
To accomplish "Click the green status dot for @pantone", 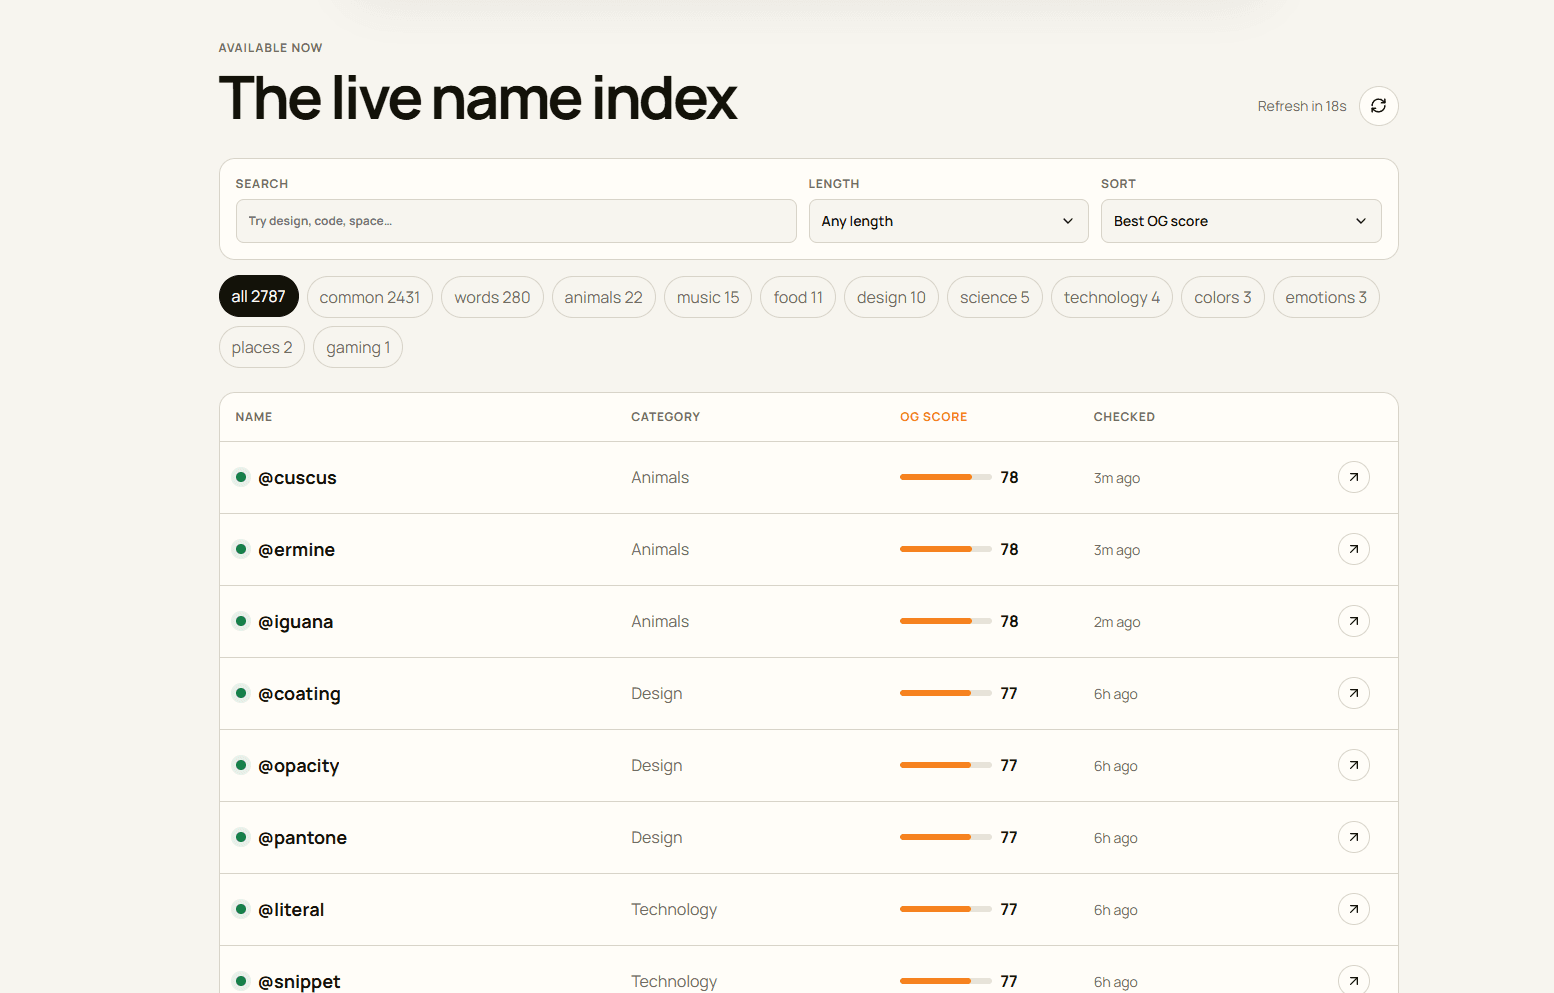I will click(x=241, y=837).
